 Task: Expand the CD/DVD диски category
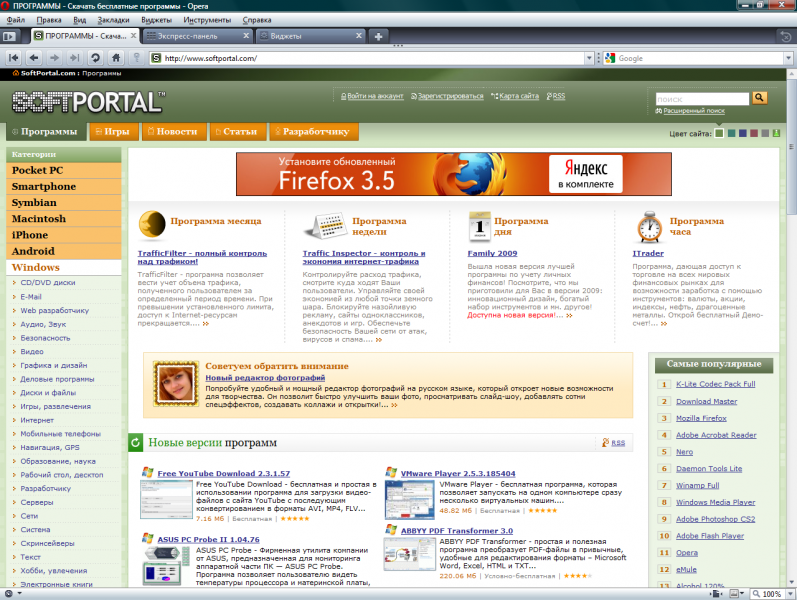(x=47, y=282)
